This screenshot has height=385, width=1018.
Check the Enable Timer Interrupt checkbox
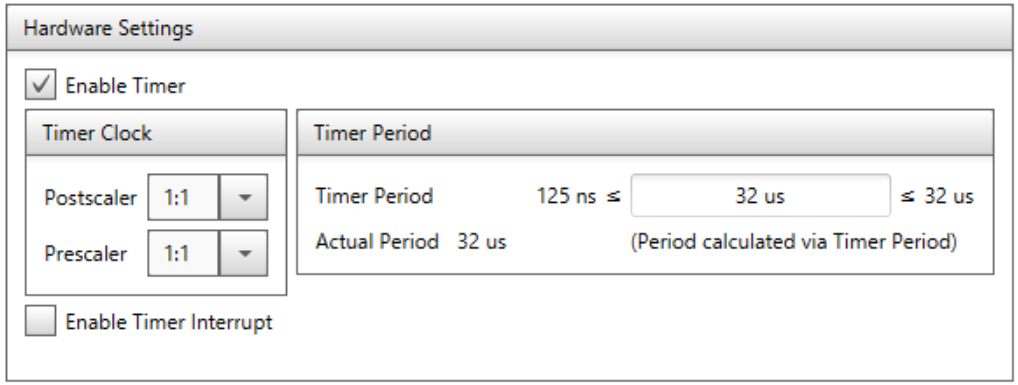tap(40, 321)
